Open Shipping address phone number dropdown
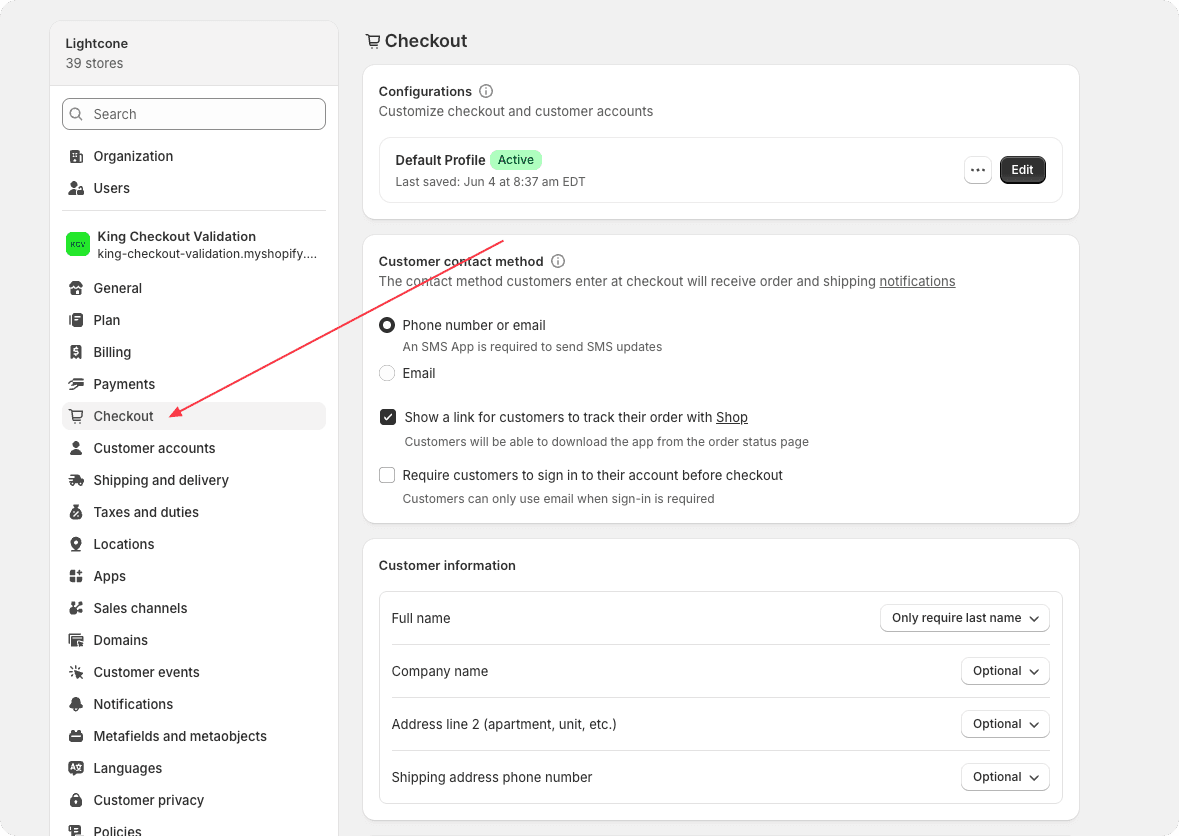The height and width of the screenshot is (836, 1179). pos(1005,777)
